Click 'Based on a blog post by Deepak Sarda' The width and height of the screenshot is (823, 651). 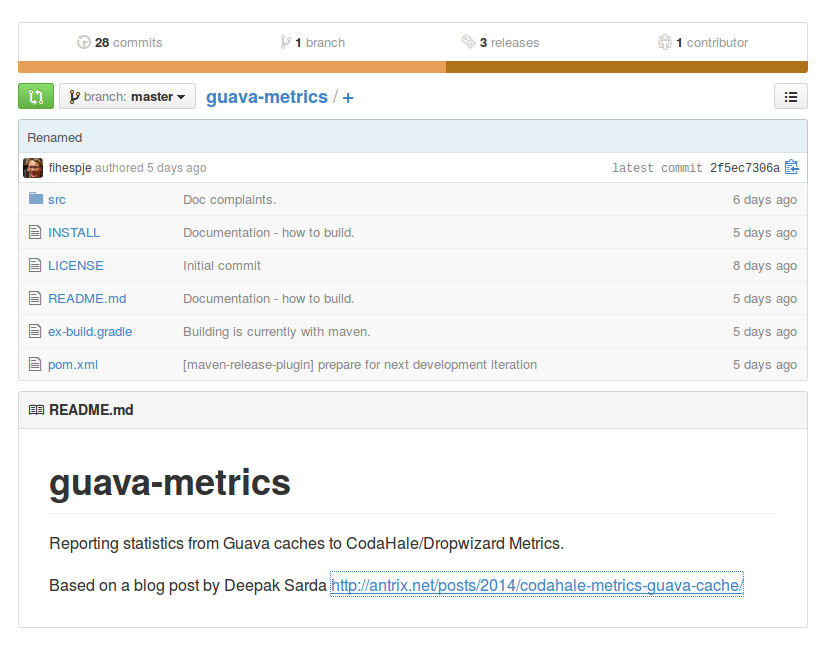[188, 585]
